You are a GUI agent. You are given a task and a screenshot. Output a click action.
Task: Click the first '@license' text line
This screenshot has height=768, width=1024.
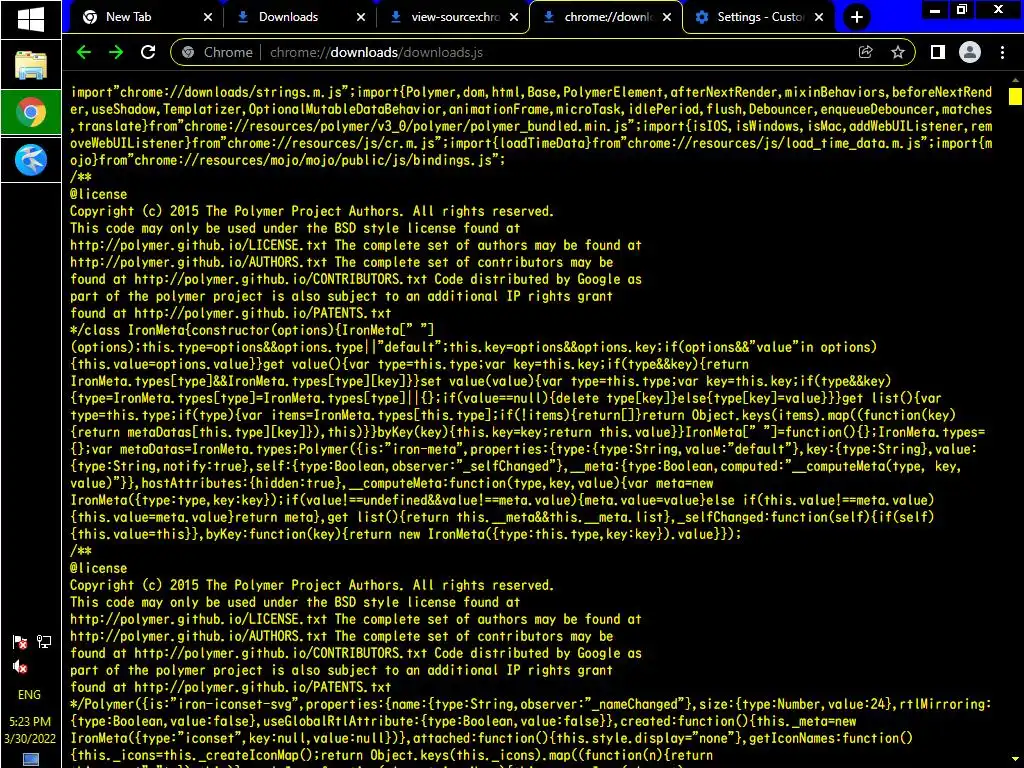pyautogui.click(x=99, y=194)
